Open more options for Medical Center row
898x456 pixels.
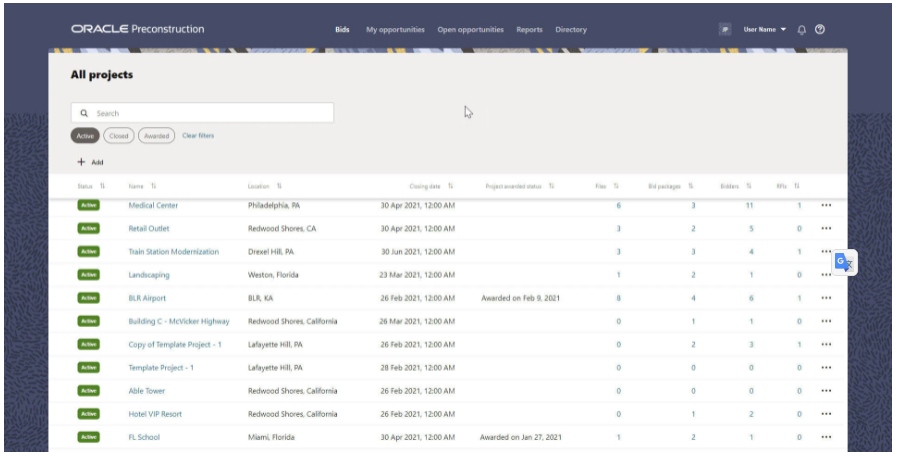click(x=826, y=206)
